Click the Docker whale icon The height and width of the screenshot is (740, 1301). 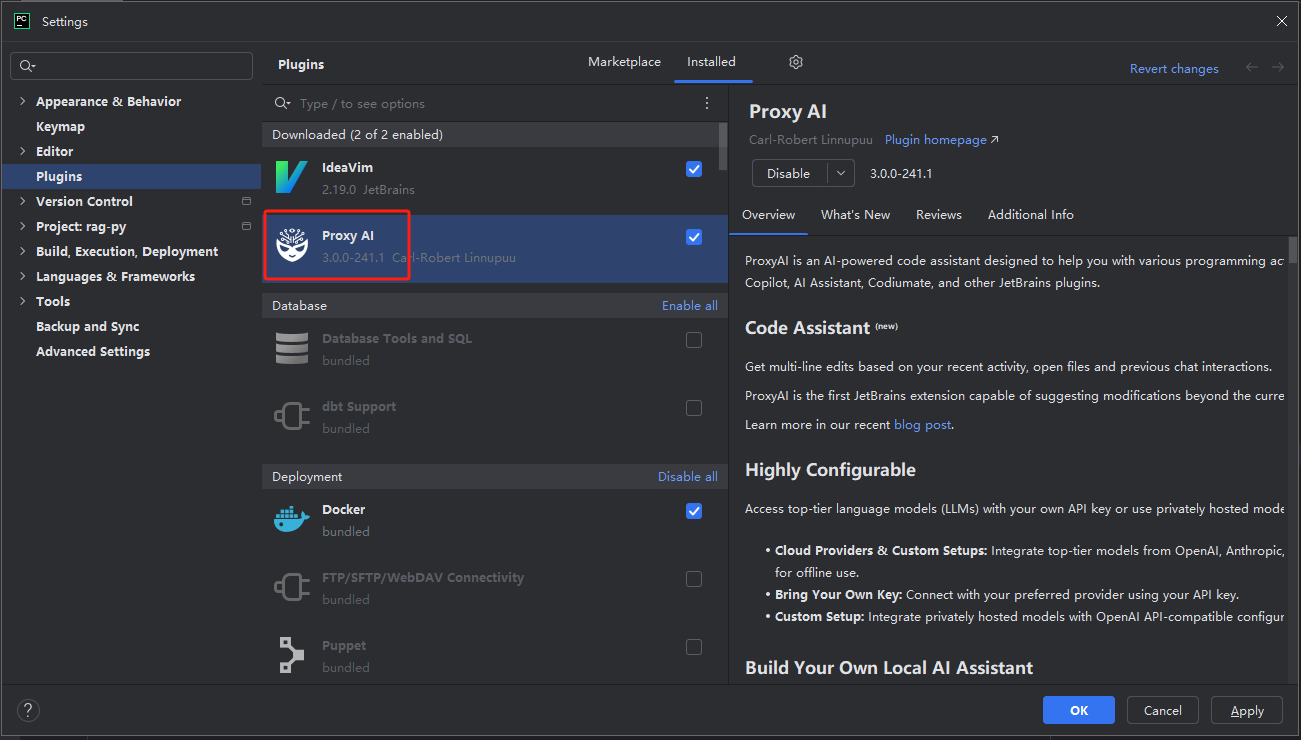[x=292, y=520]
